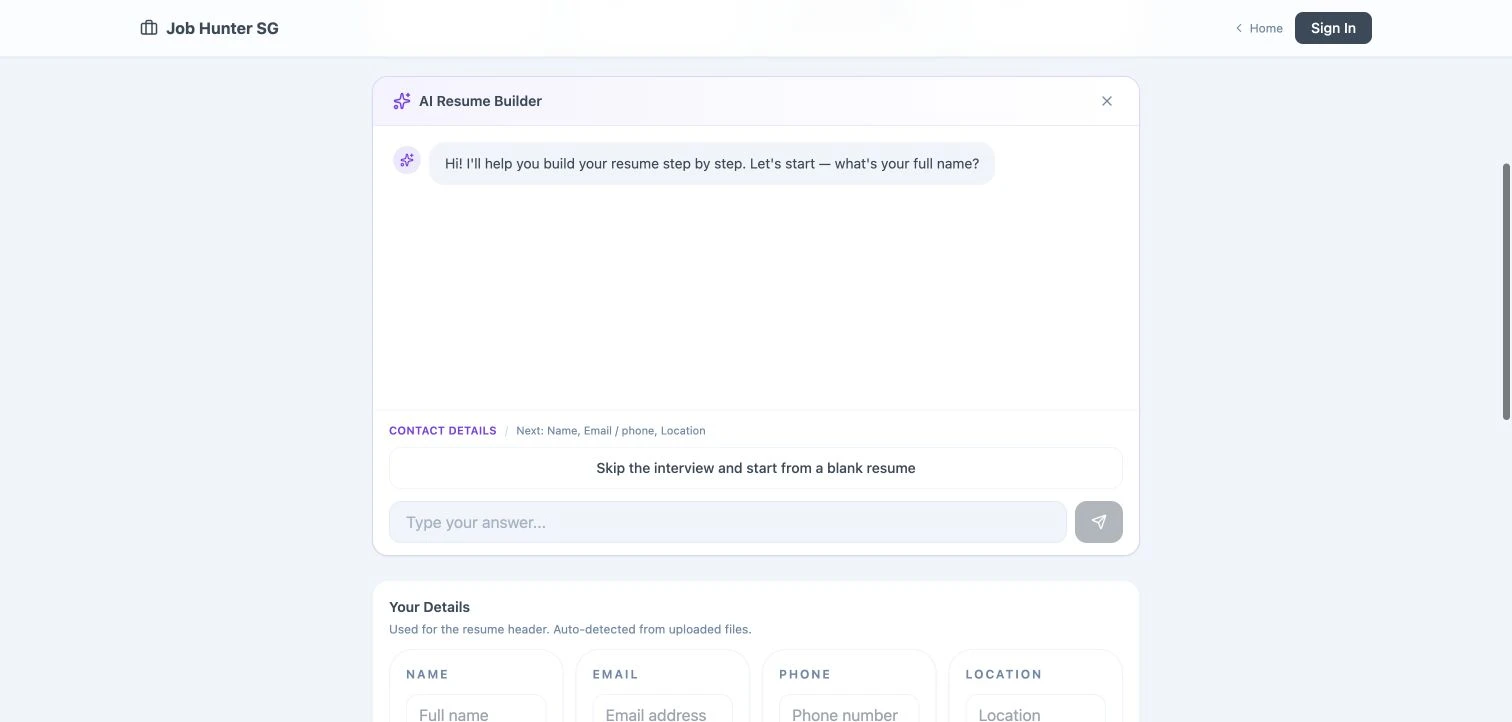
Task: Focus the Email address input field
Action: (663, 709)
